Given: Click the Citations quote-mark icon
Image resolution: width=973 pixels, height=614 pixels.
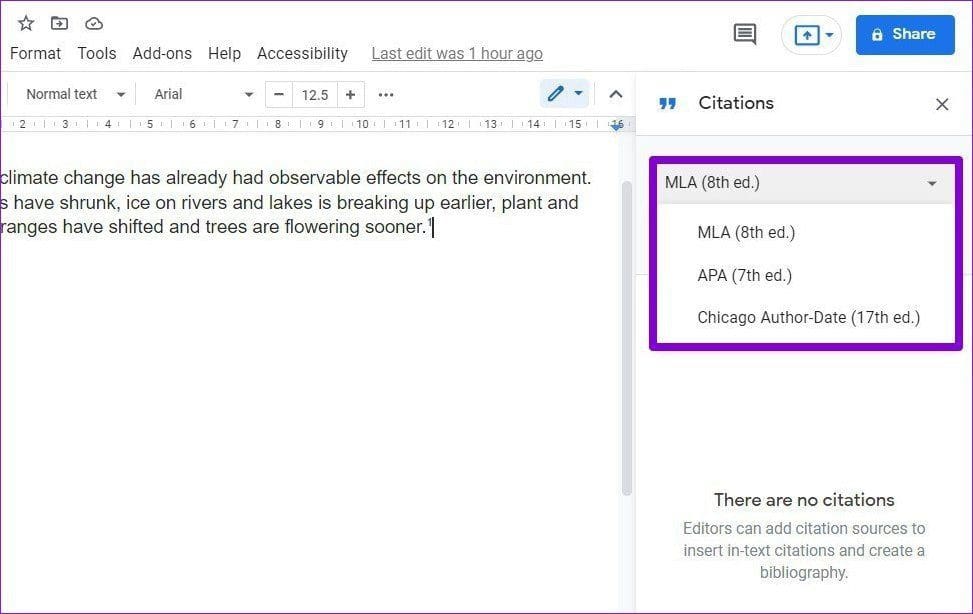Looking at the screenshot, I should pos(668,103).
